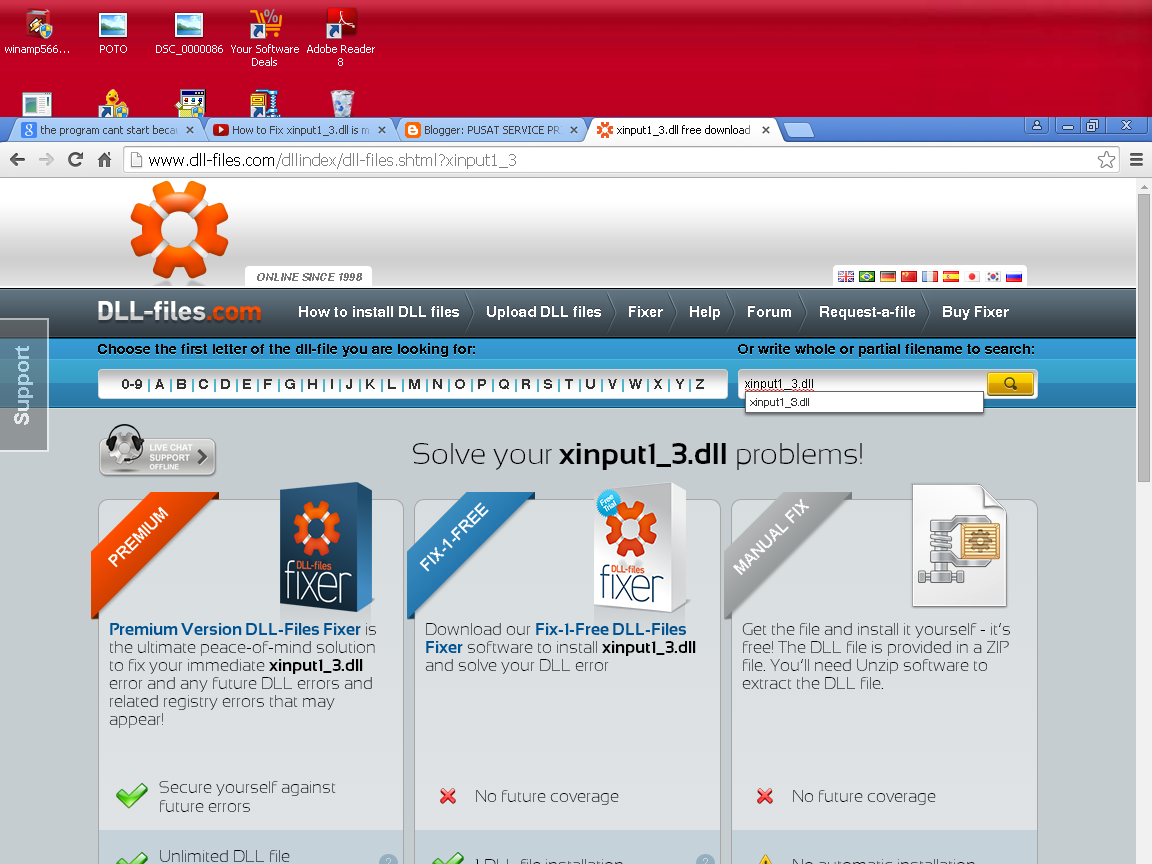This screenshot has height=864, width=1152.
Task: Choose xinput1_3.dll autocomplete suggestion
Action: click(x=864, y=402)
